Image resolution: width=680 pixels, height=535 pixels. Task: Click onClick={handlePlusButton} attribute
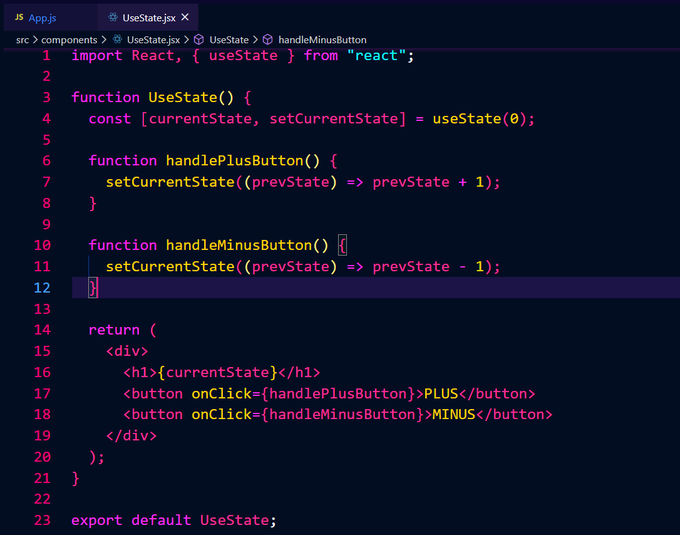pos(303,394)
